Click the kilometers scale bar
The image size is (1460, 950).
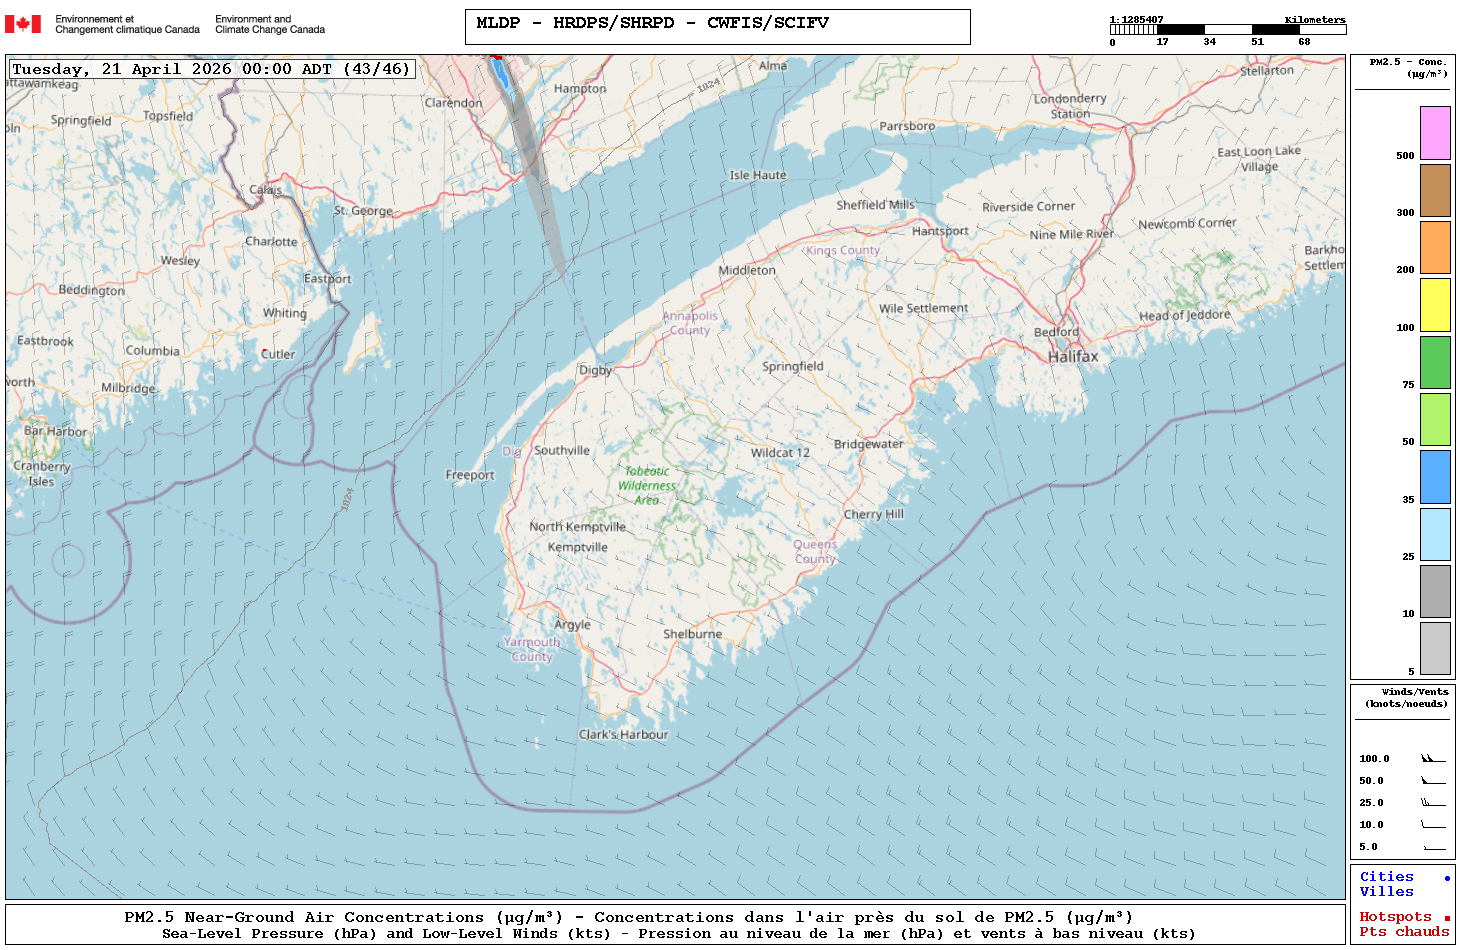click(x=1227, y=30)
